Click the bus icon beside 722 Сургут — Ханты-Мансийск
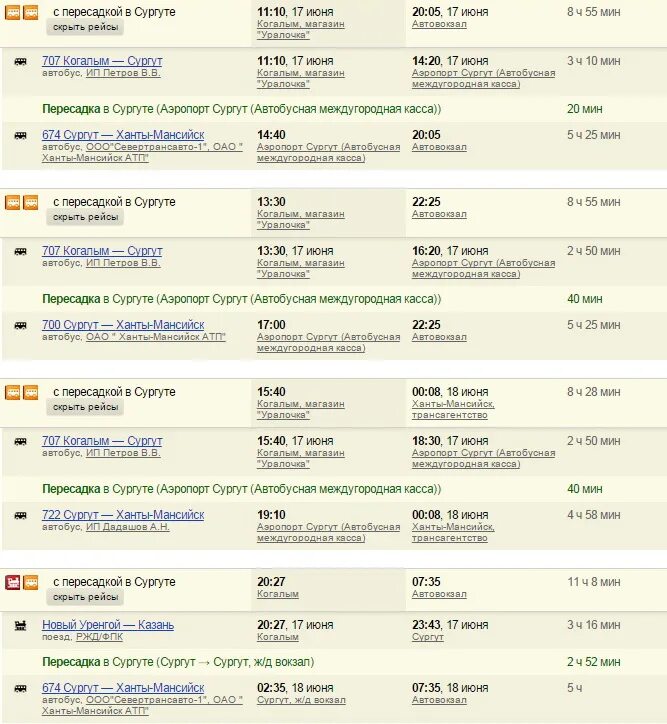 (20, 515)
